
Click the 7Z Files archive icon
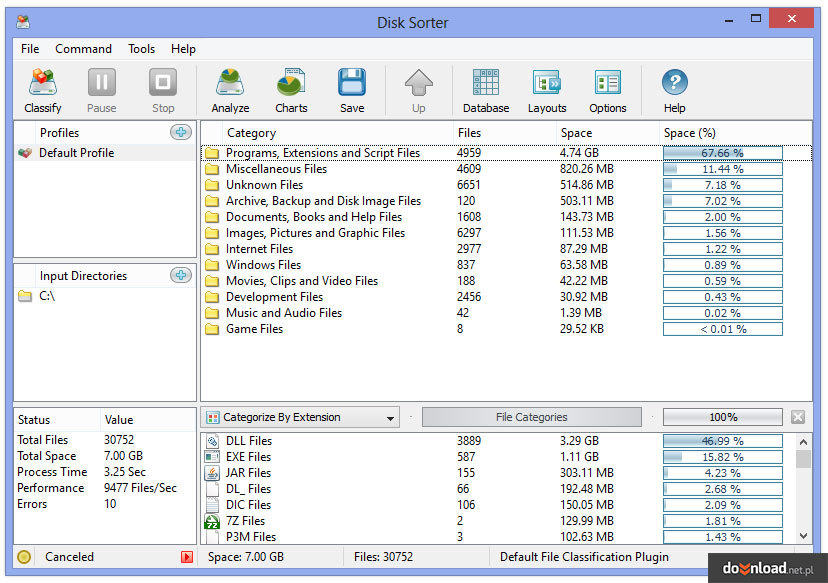[212, 521]
